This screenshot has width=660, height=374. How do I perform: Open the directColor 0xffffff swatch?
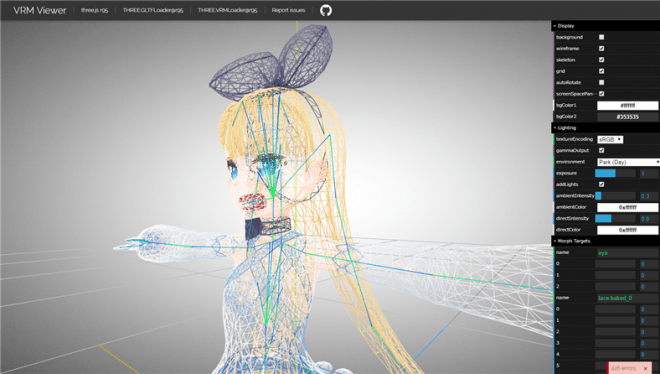[628, 230]
